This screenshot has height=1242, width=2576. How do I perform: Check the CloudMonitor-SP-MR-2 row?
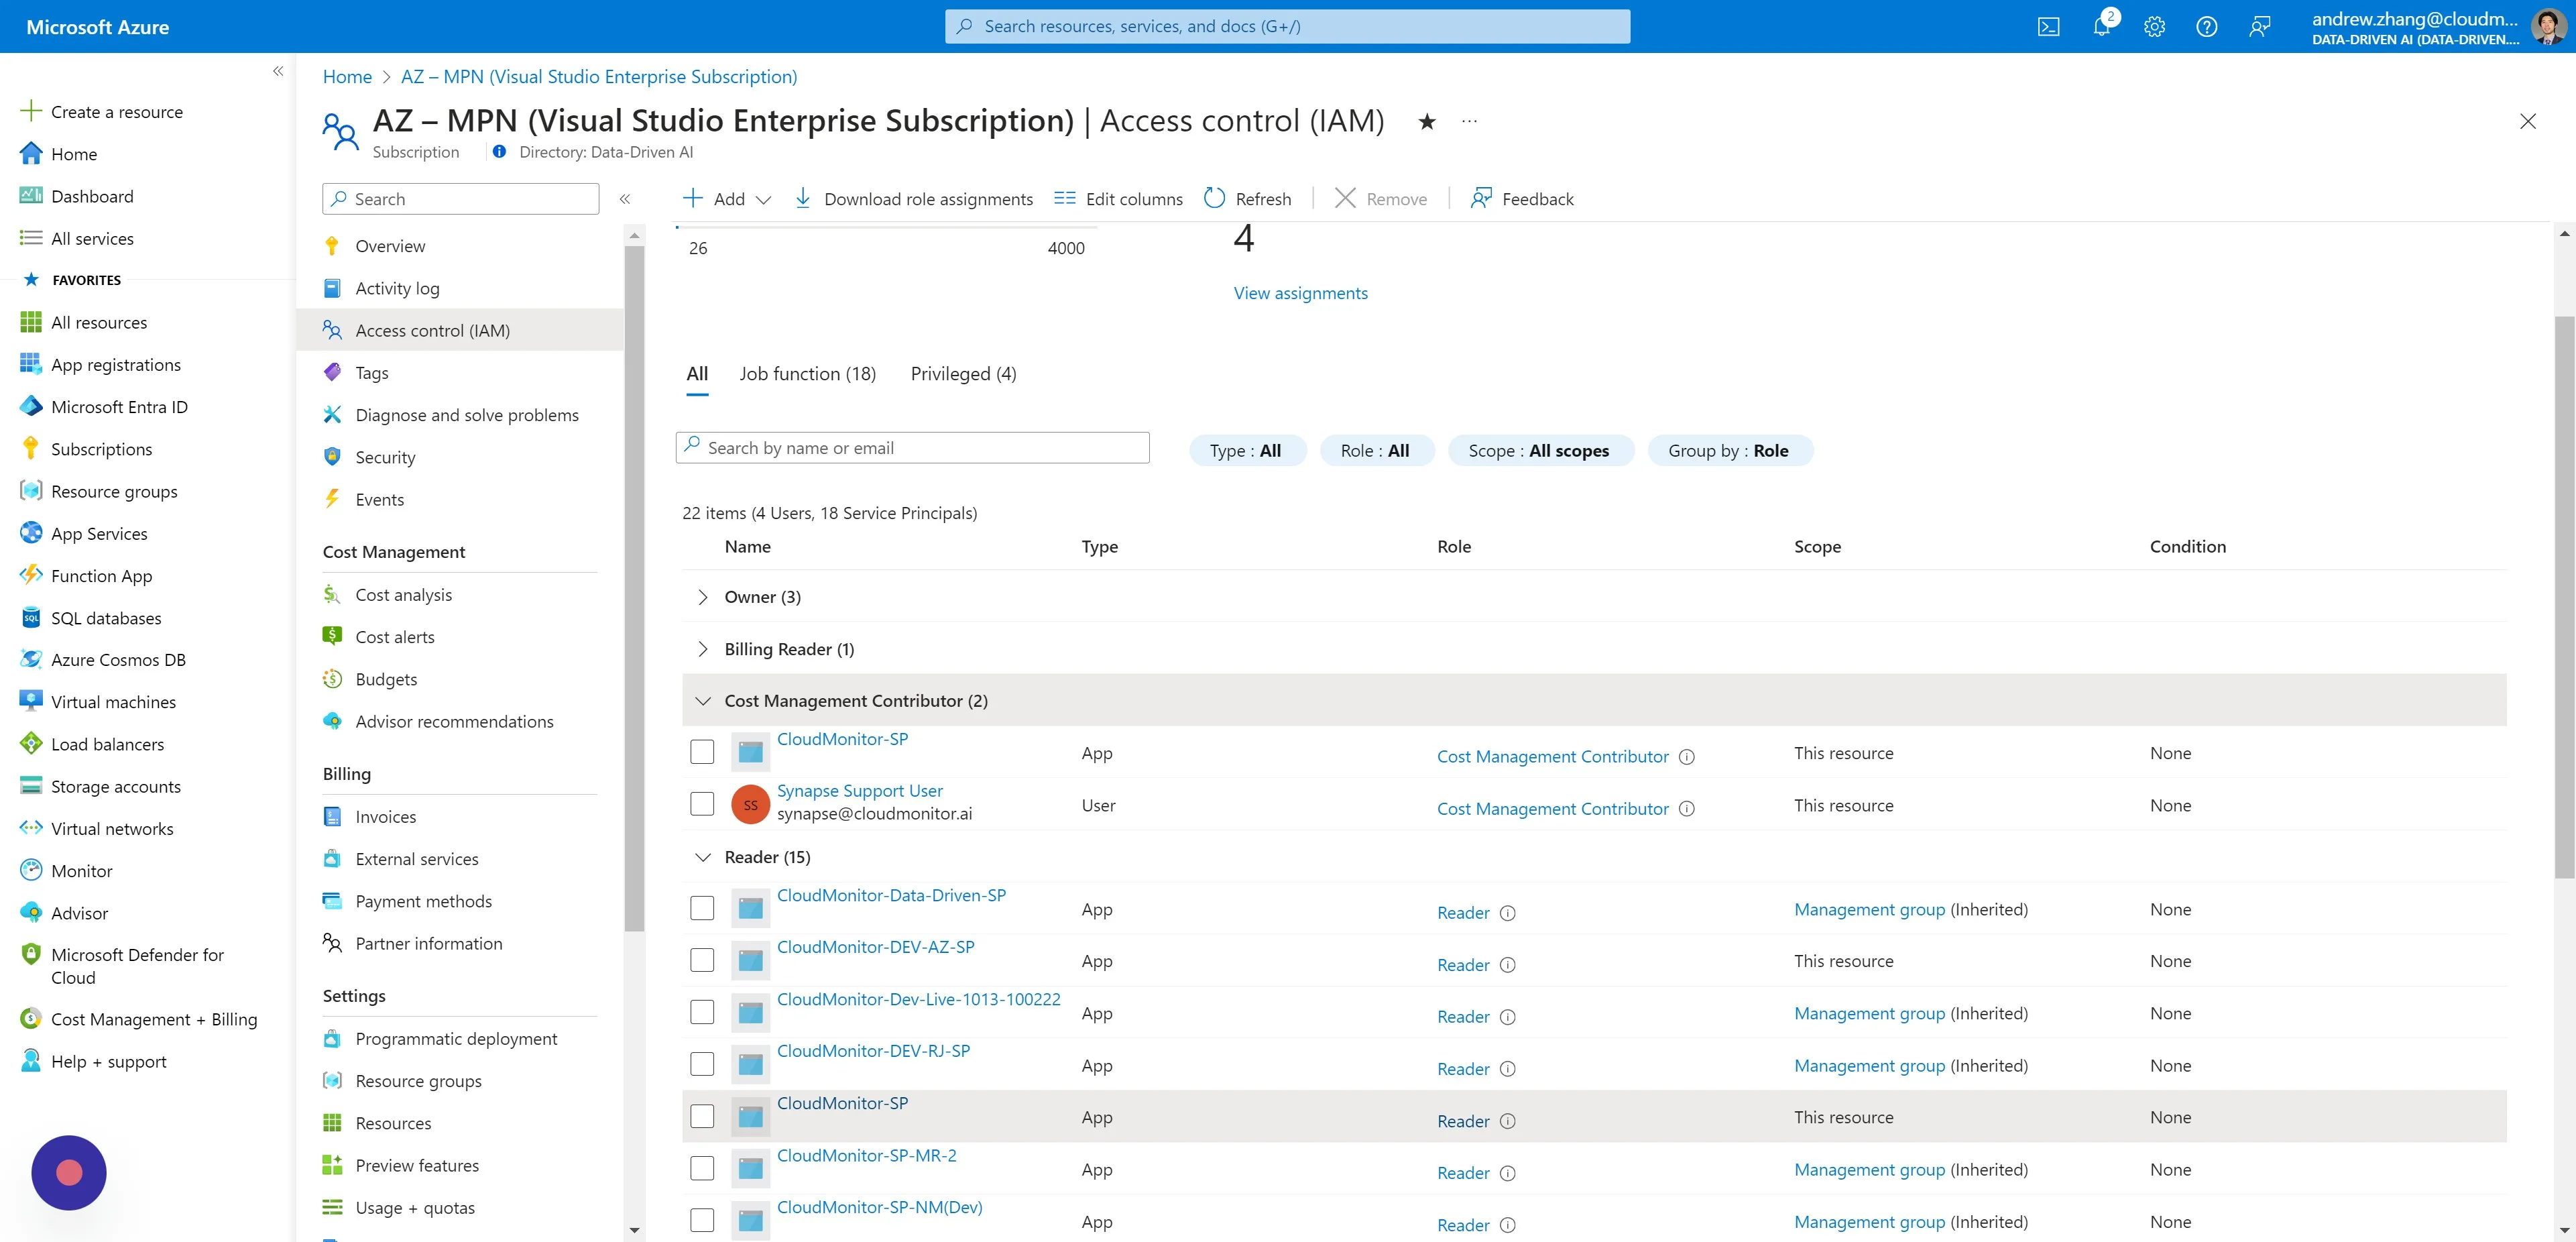(x=702, y=1168)
